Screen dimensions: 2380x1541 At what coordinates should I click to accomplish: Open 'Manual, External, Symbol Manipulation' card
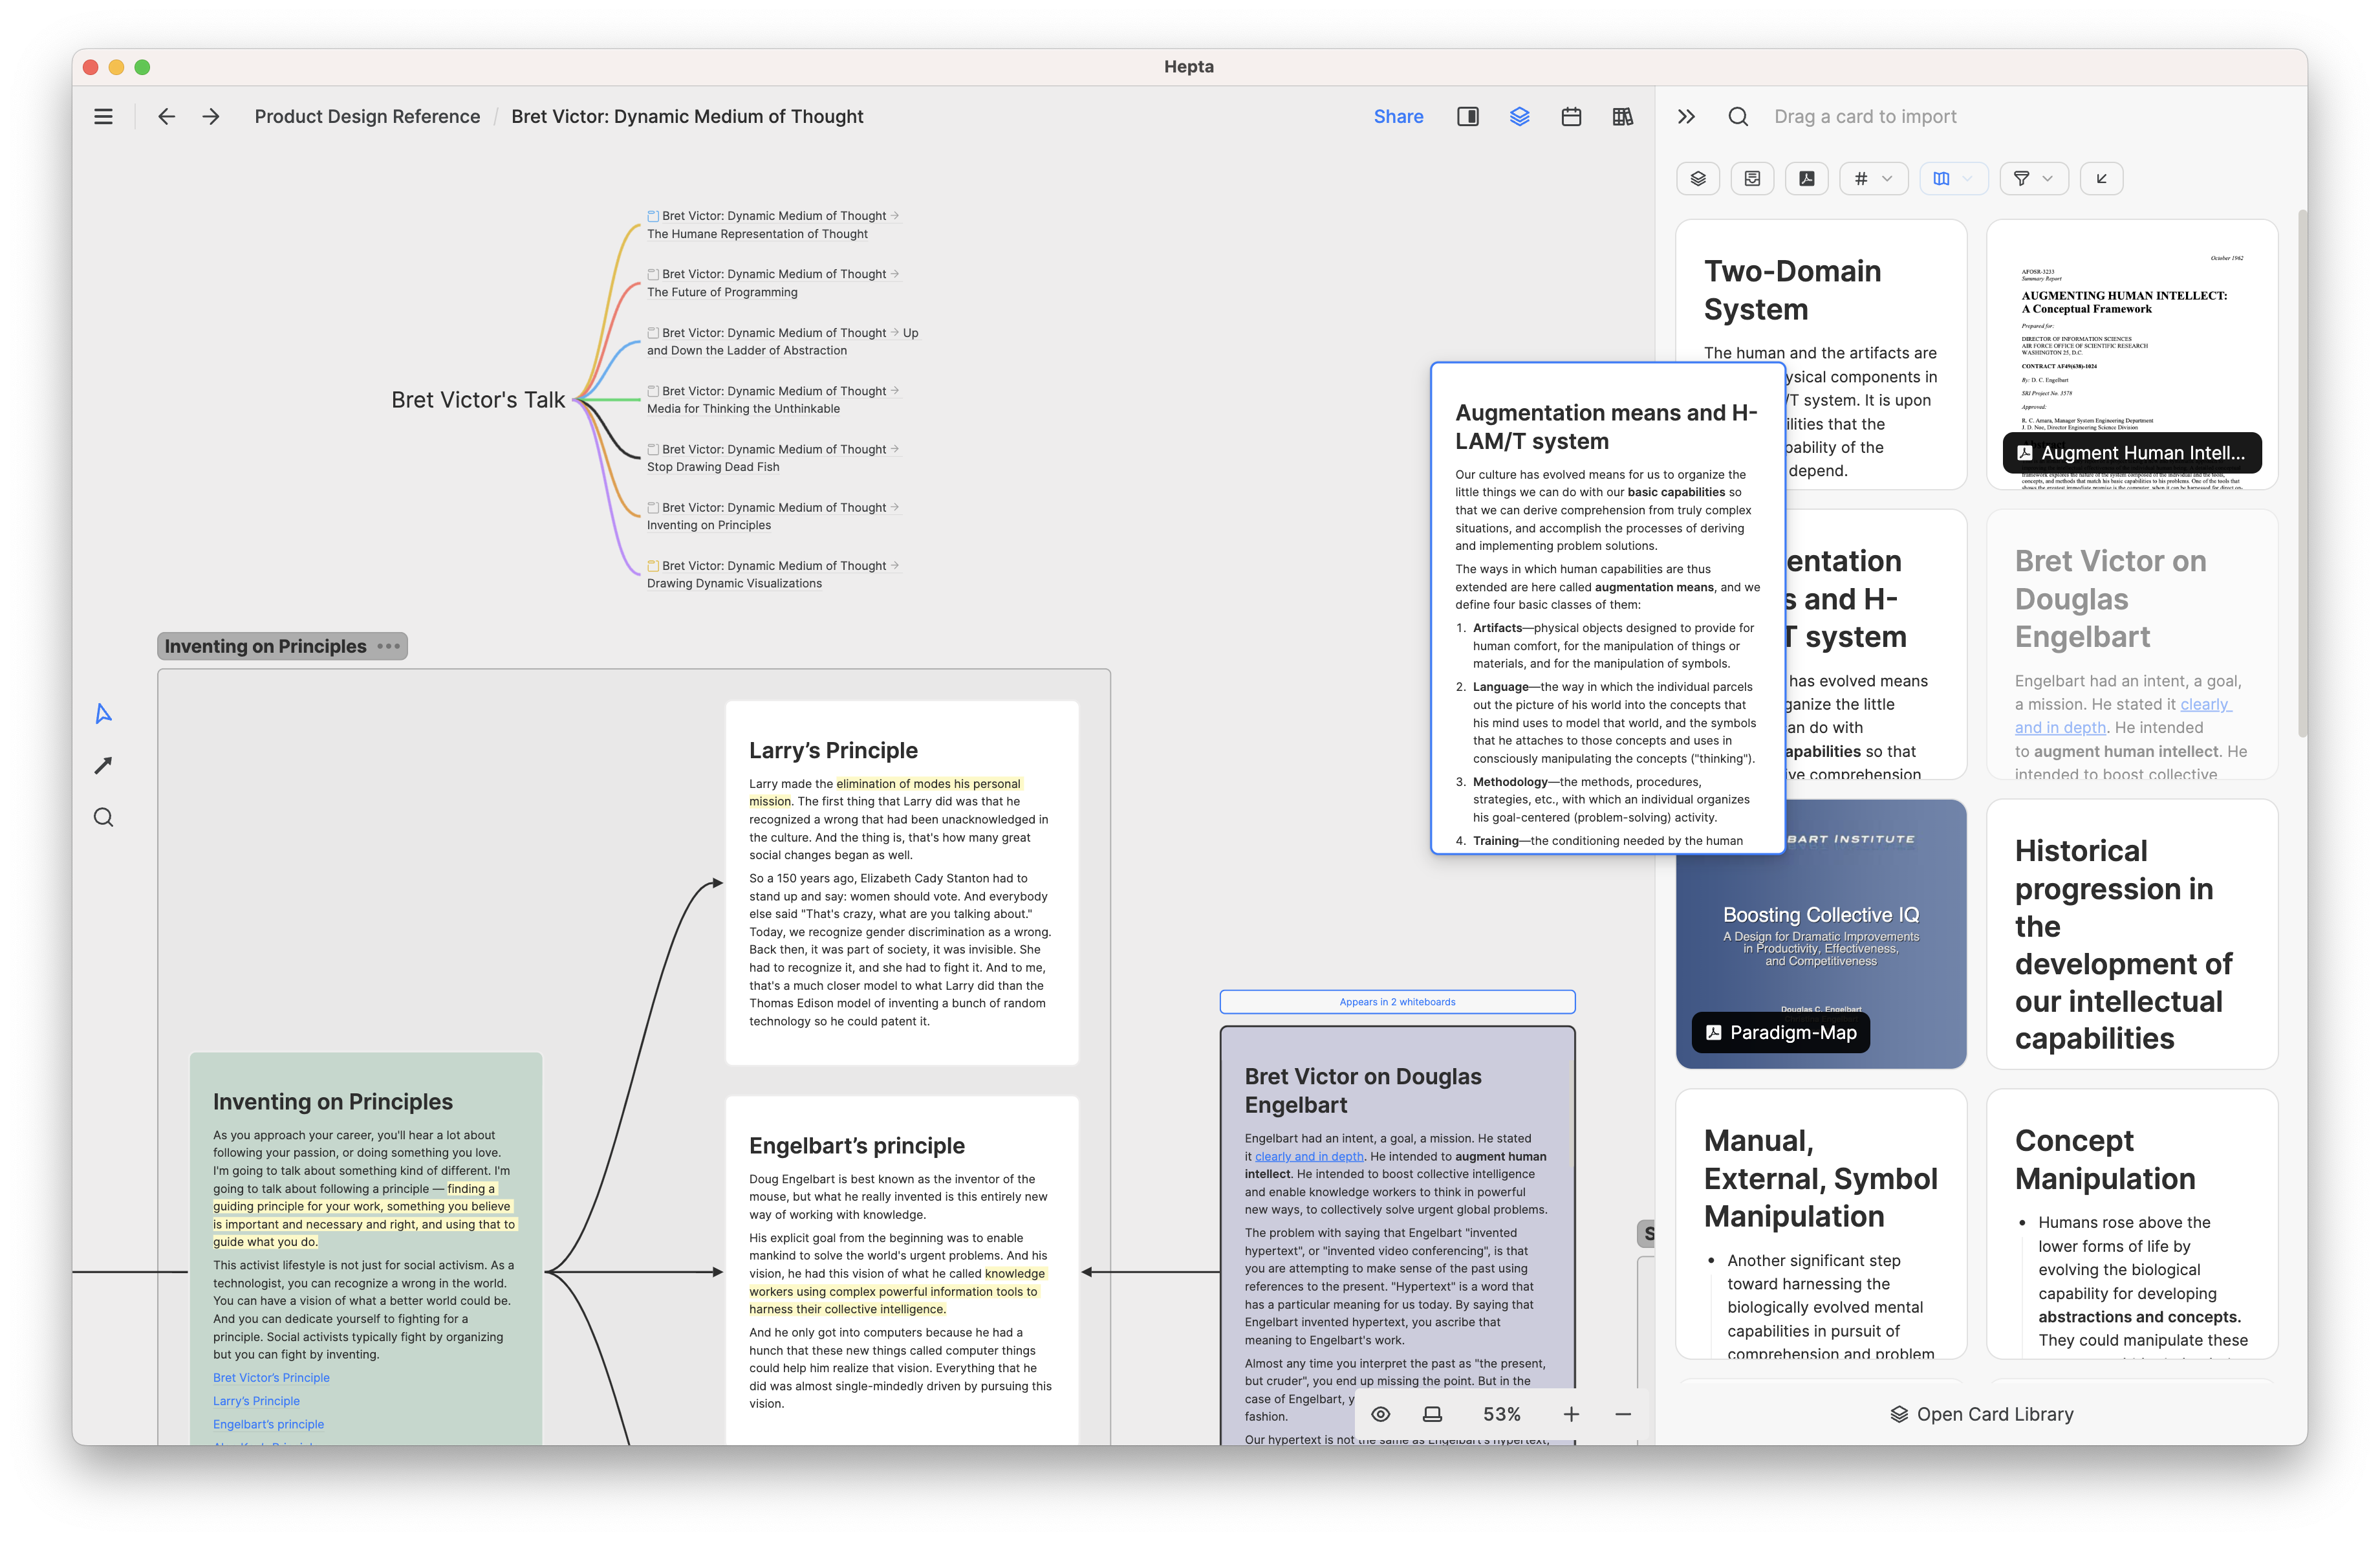(x=1821, y=1223)
